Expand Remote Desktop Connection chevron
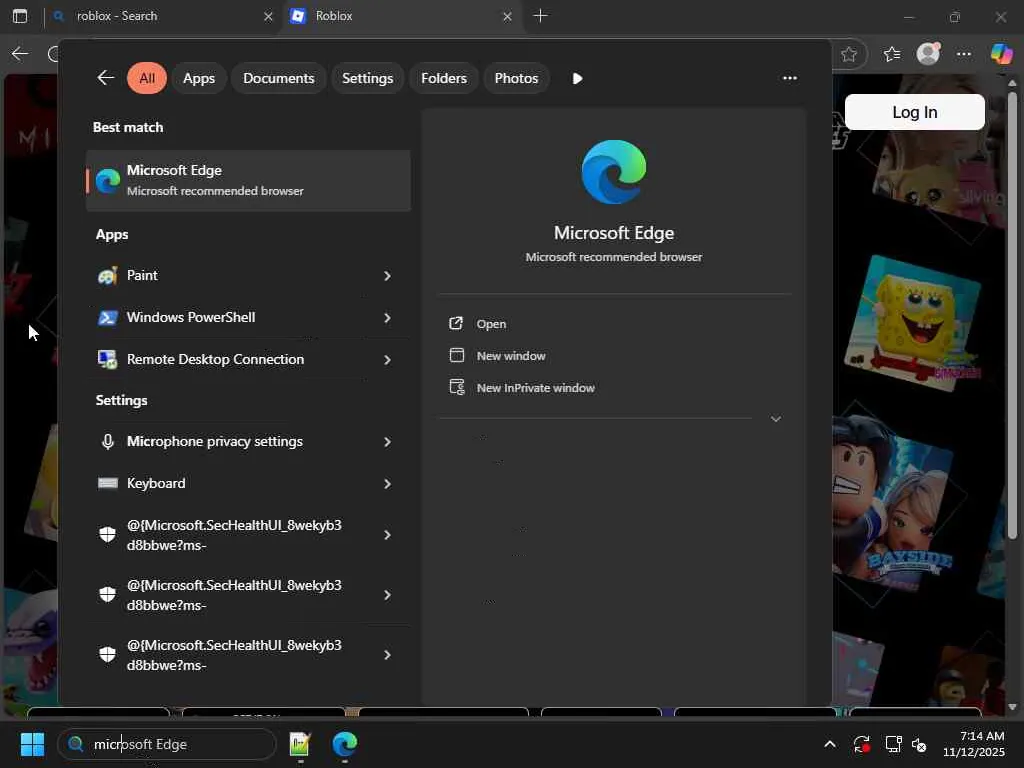 tap(387, 360)
